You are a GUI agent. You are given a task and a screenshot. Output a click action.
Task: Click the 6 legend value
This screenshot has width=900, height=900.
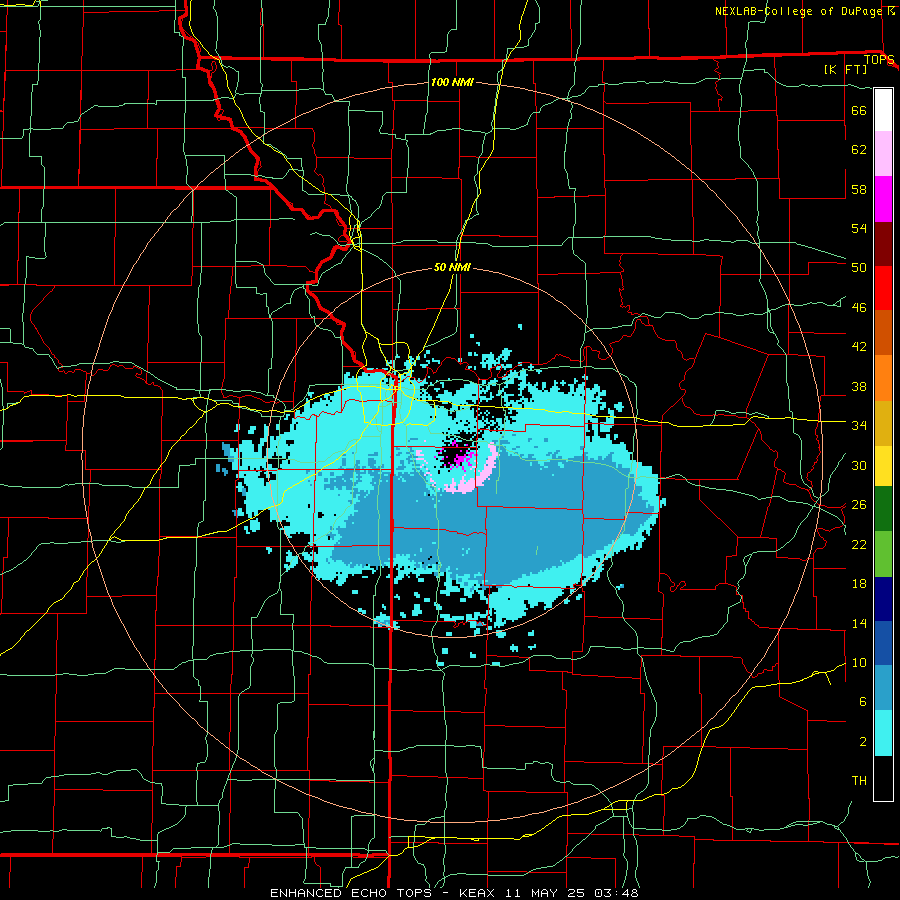pos(863,701)
